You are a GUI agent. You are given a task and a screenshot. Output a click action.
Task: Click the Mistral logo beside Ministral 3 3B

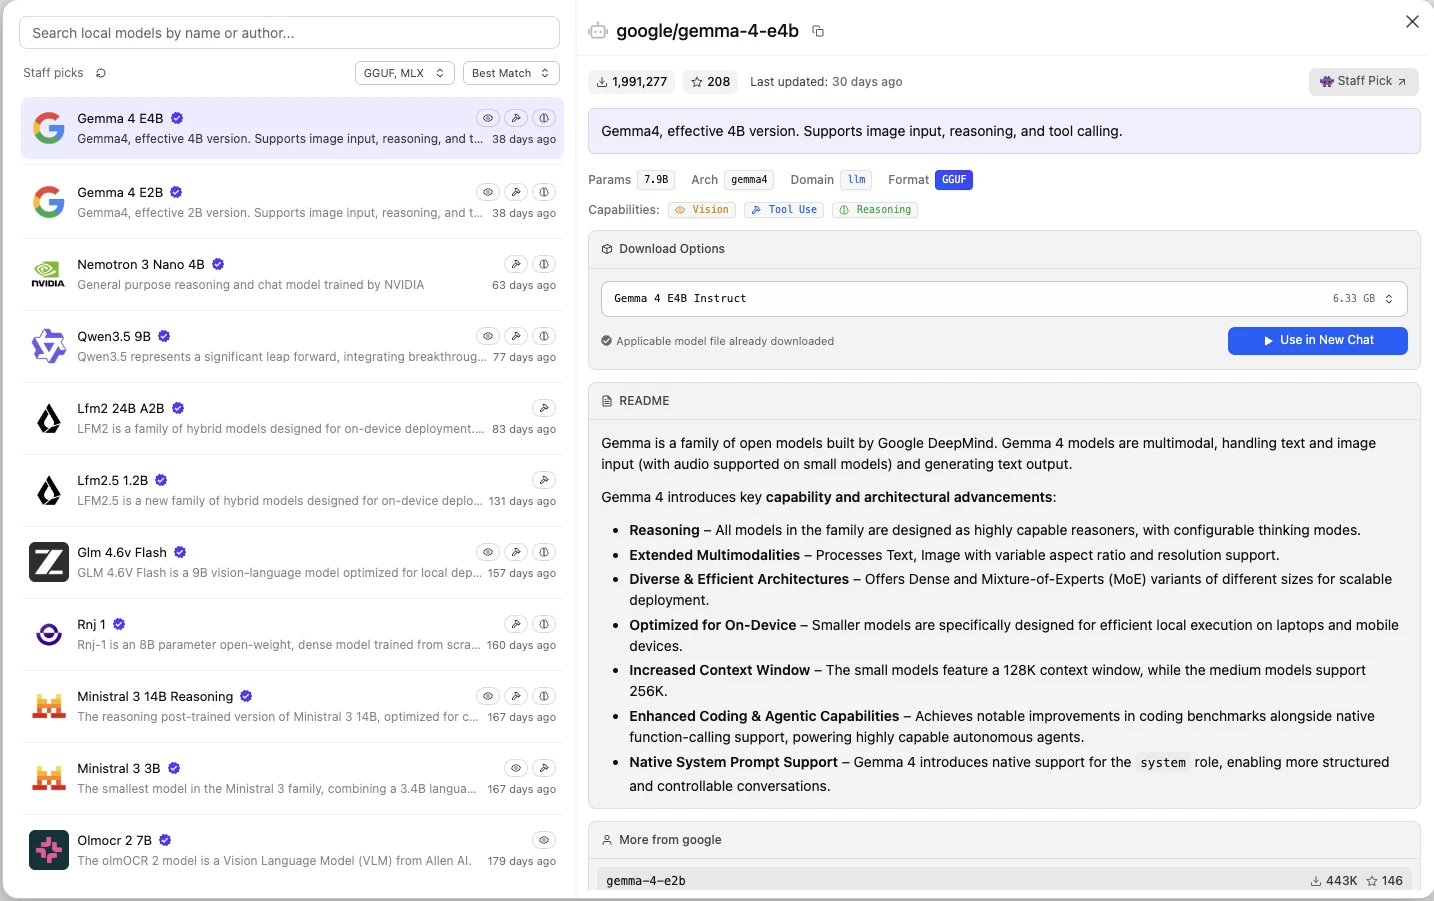49,778
